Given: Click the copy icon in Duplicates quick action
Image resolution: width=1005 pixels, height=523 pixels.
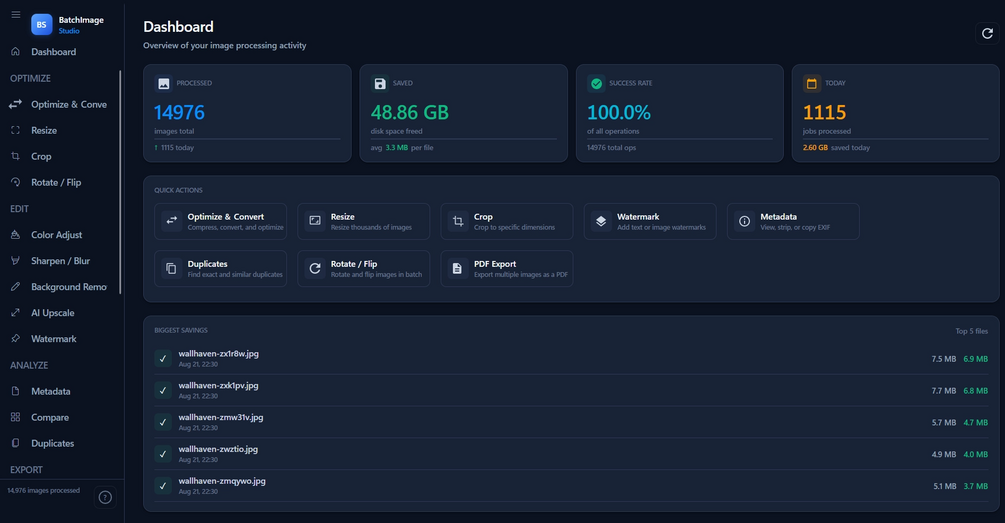Looking at the screenshot, I should point(171,269).
